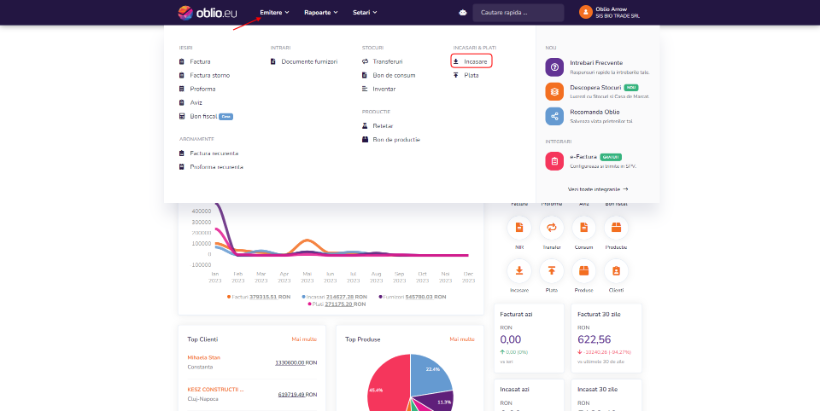This screenshot has width=820, height=411.
Task: Click the NIR quick action icon
Action: coord(520,228)
